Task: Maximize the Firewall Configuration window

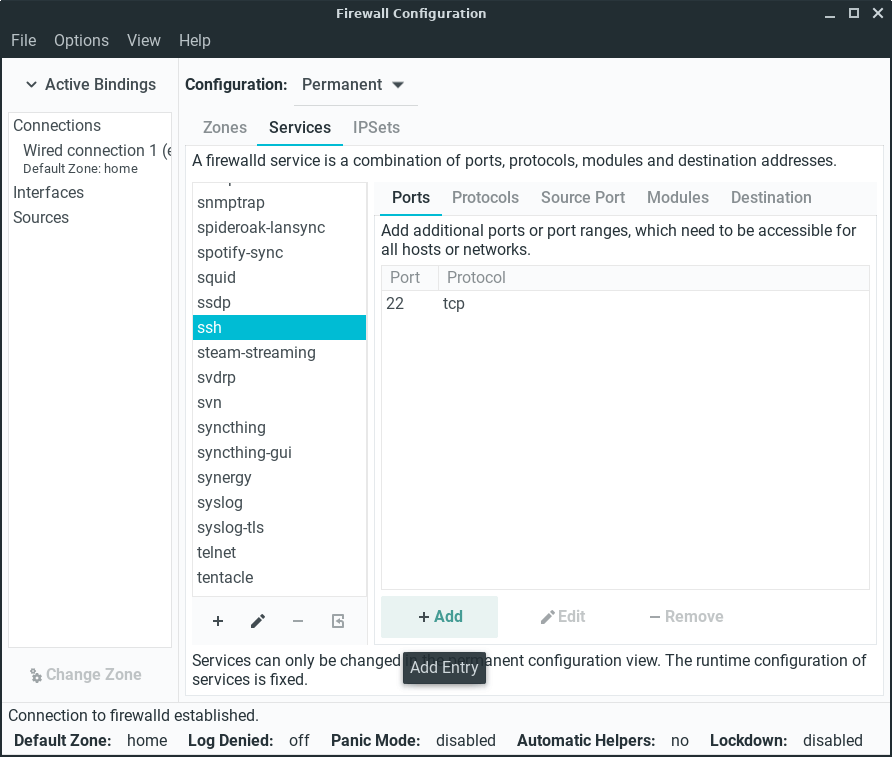Action: click(x=853, y=14)
